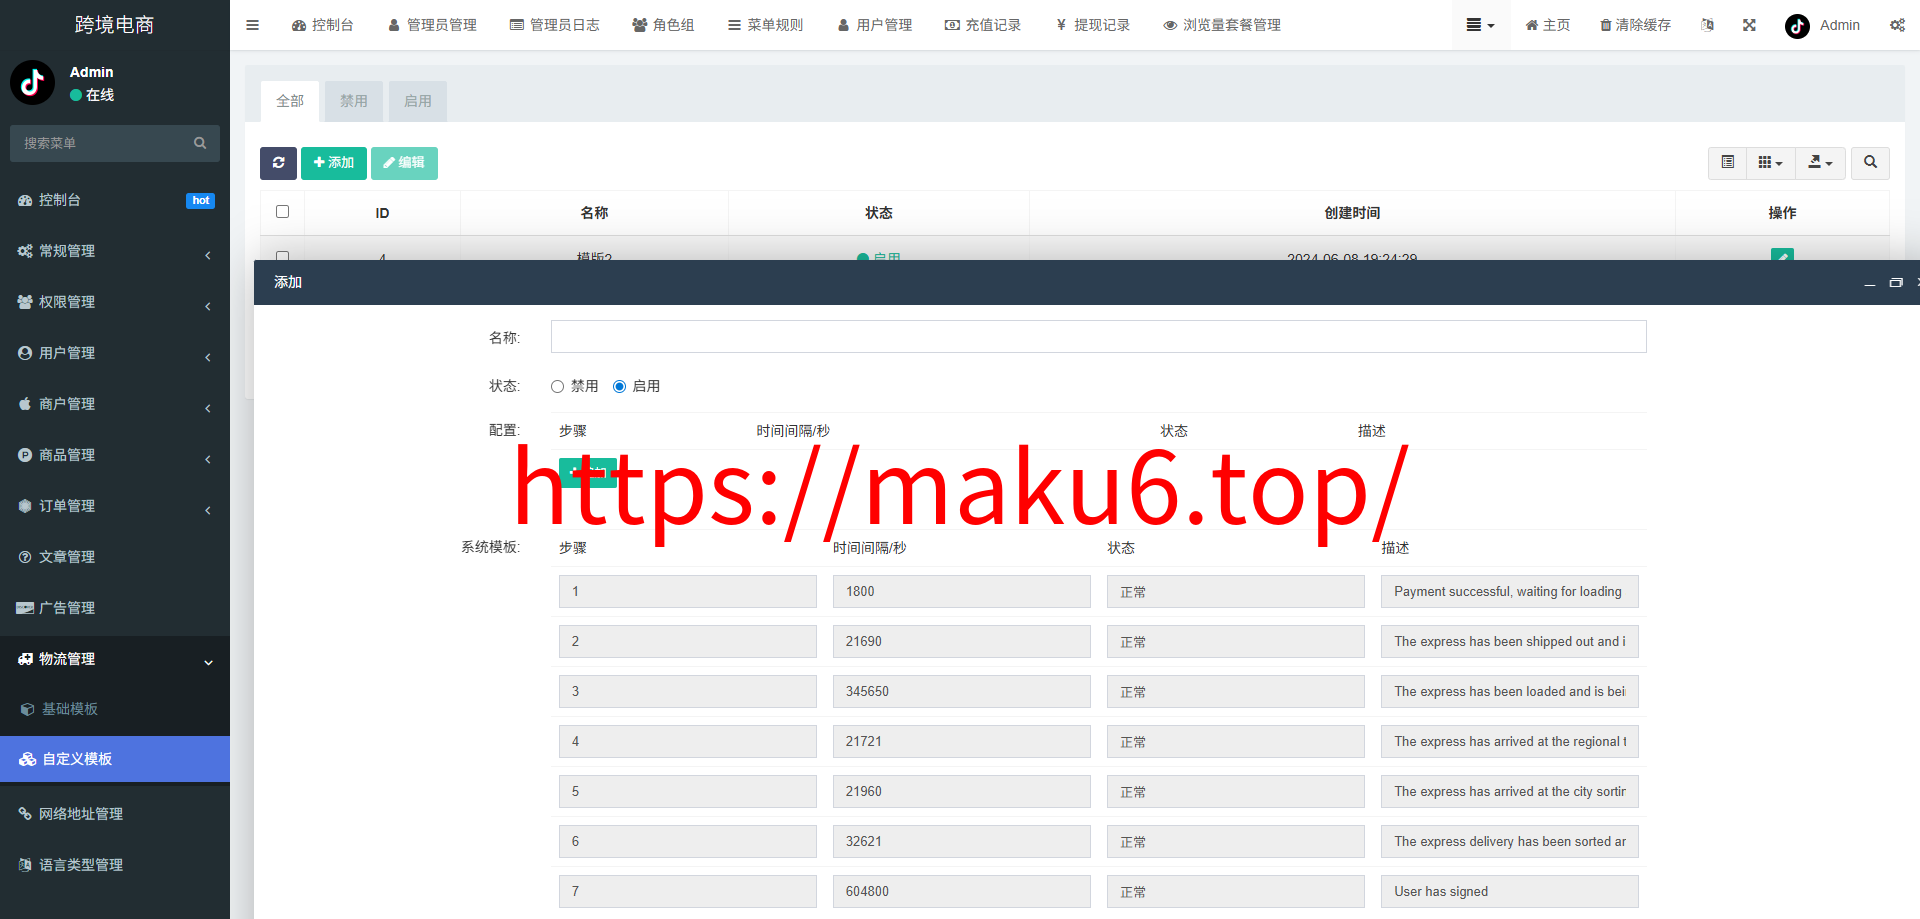The image size is (1920, 919).
Task: Click the 345650 interval field
Action: [x=961, y=692]
